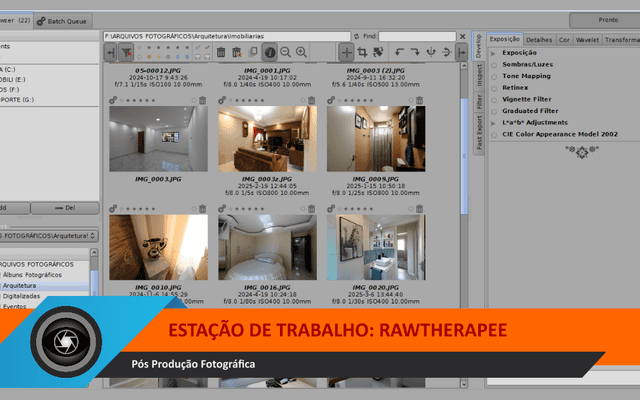Viewport: 640px width, 400px height.
Task: Send IMG_0003z.JPG to batch queue via gears icon
Action: tap(222, 100)
